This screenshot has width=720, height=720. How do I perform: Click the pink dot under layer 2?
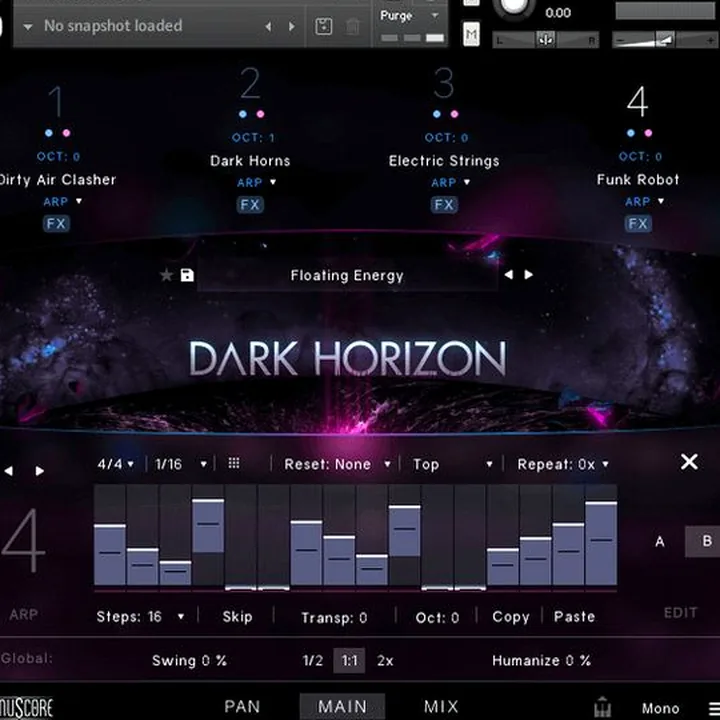[x=260, y=114]
